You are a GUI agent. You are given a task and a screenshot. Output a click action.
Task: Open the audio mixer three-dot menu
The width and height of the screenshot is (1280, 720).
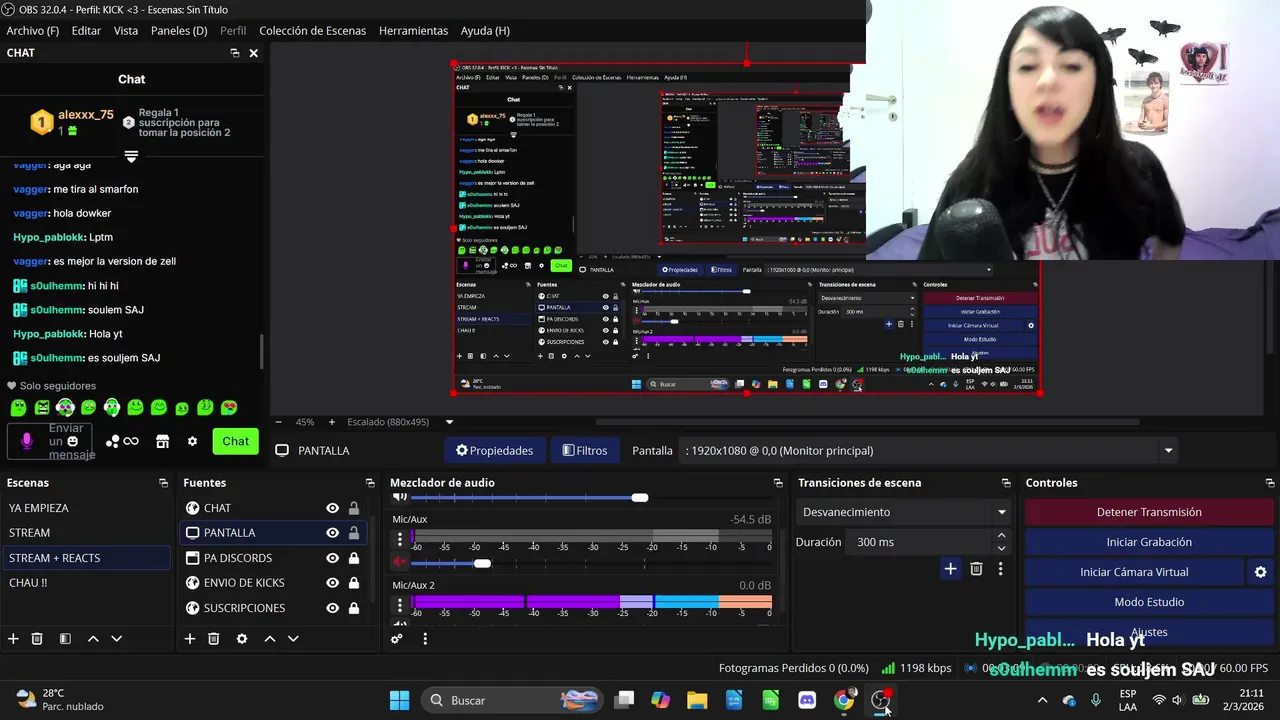(425, 639)
